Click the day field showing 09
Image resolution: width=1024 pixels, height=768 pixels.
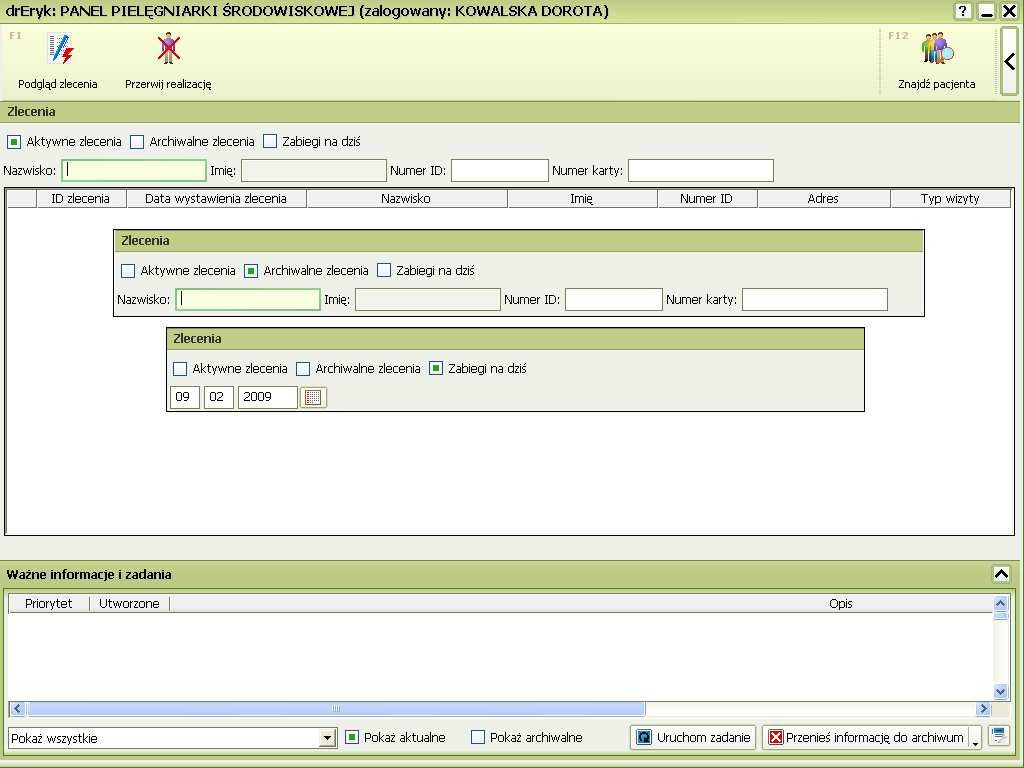coord(185,397)
